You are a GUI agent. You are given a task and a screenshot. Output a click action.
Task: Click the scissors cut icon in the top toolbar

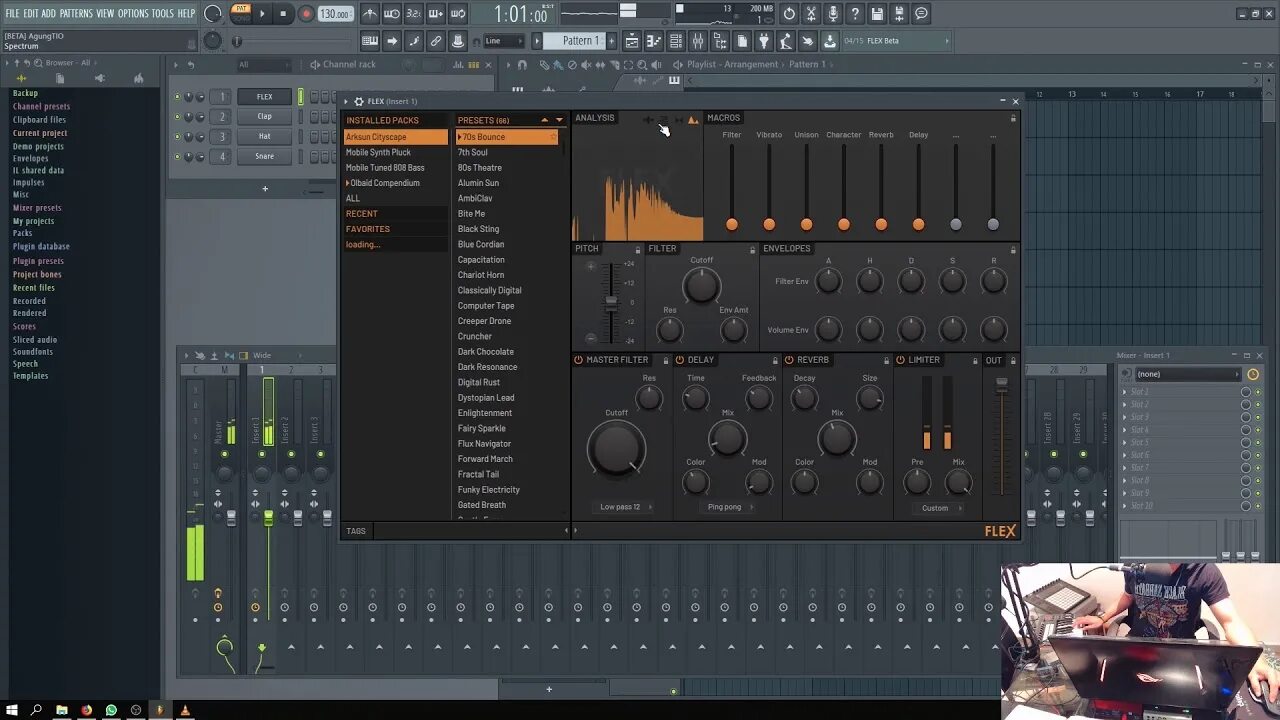coord(811,14)
